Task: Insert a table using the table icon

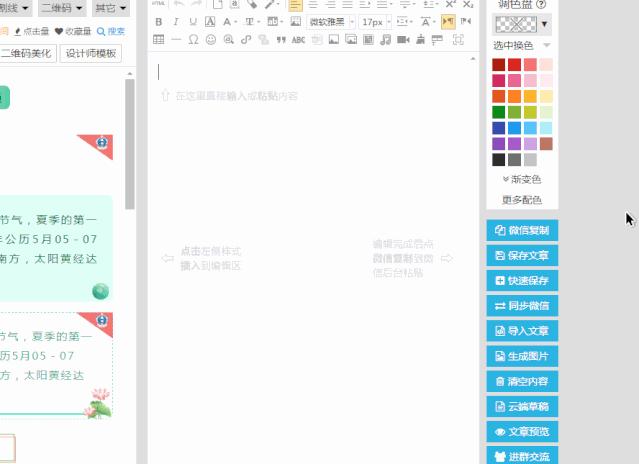Action: click(159, 40)
